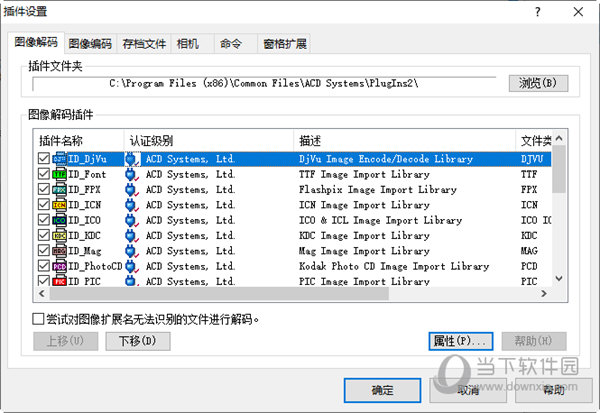600x413 pixels.
Task: Click certification plug icon in ID_PIC row
Action: [x=132, y=281]
